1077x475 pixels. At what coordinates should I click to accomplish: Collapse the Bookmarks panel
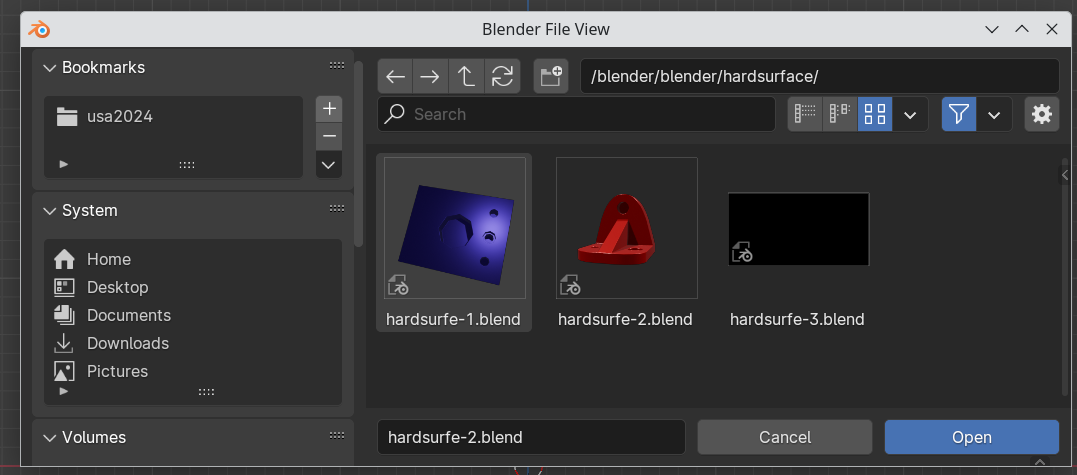(x=49, y=67)
